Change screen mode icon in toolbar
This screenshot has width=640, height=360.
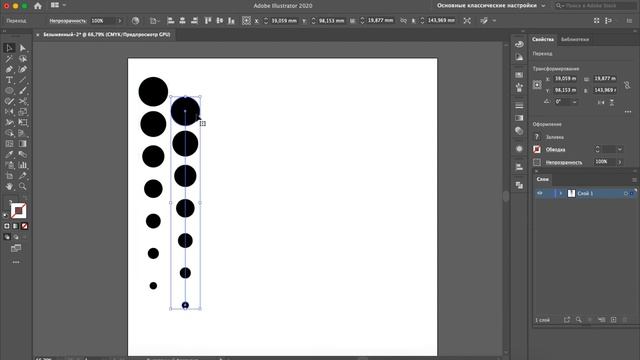(16, 248)
